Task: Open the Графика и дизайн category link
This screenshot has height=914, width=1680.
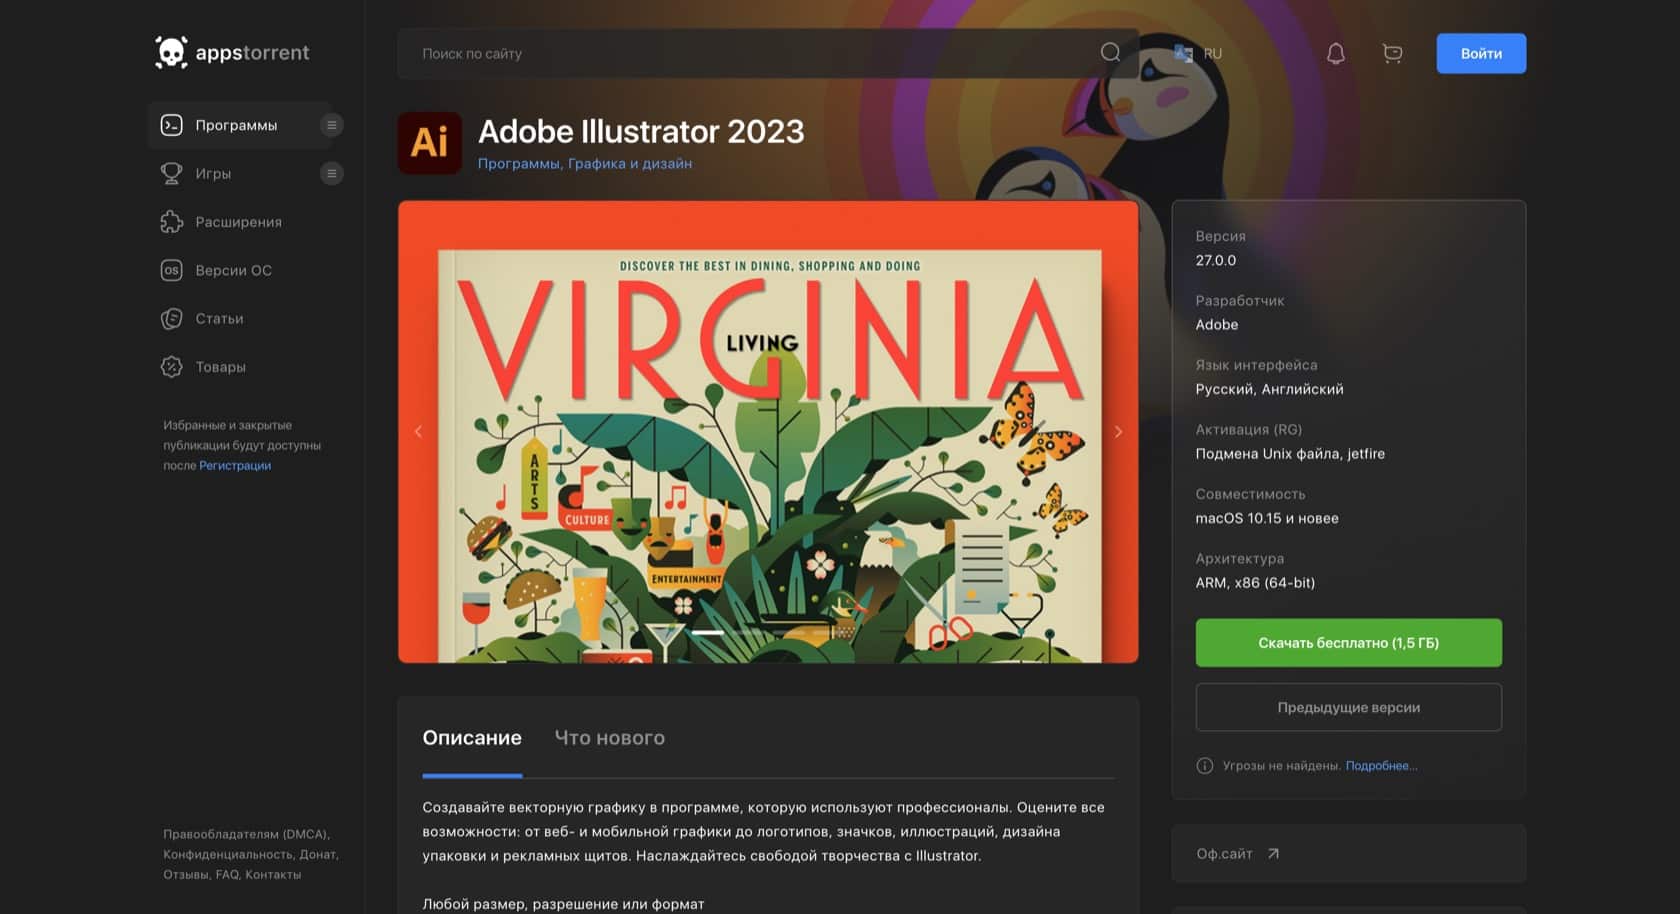Action: pos(630,163)
